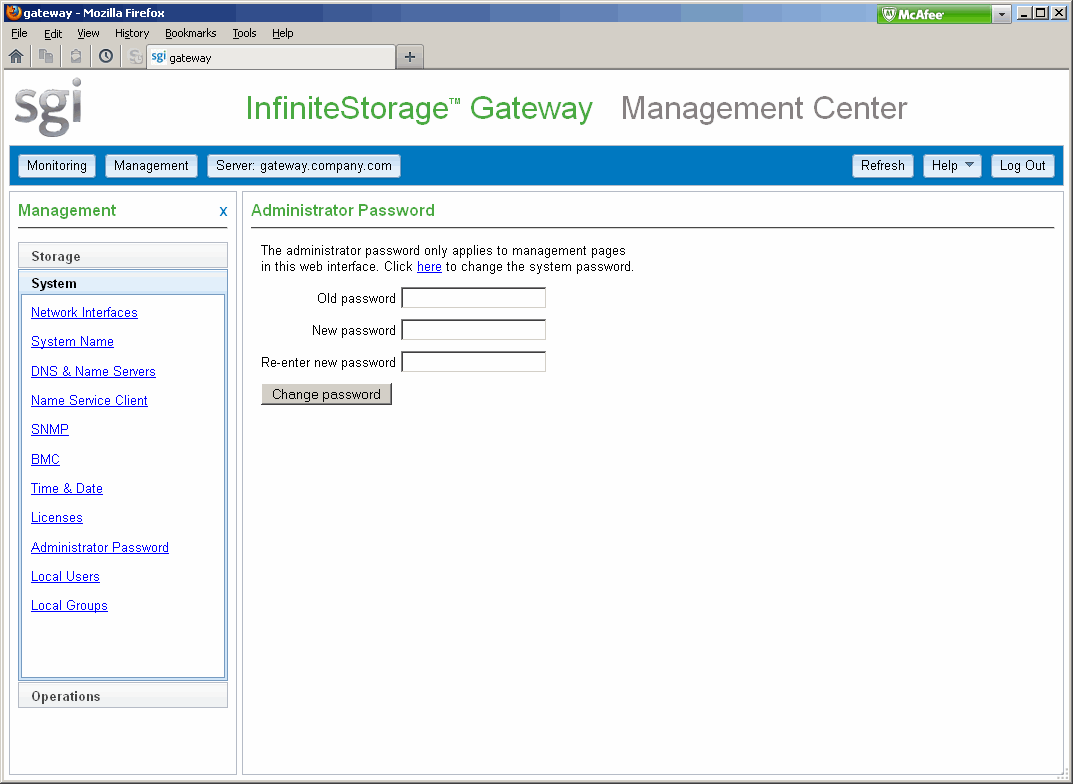Click the copy pages toolbar icon
Image resolution: width=1073 pixels, height=784 pixels.
click(x=46, y=57)
